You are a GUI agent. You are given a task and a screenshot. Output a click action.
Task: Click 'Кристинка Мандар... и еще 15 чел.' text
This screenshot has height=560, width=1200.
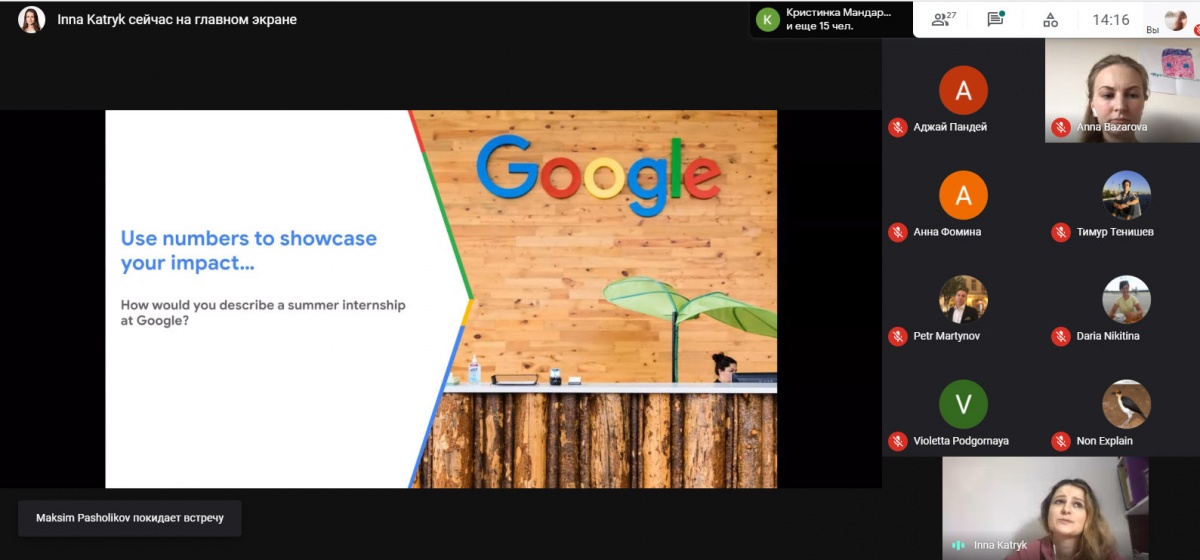(x=838, y=19)
